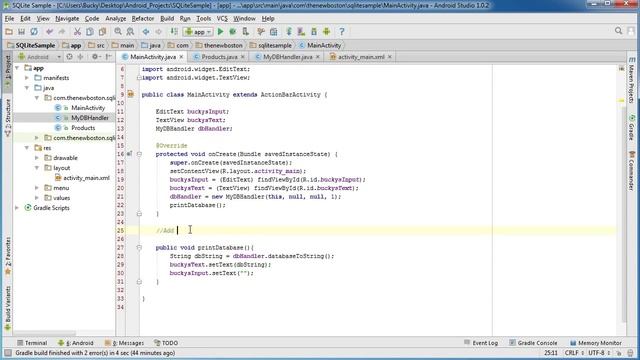Click the Cut scissors icon
Image resolution: width=640 pixels, height=360 pixels.
tap(77, 32)
